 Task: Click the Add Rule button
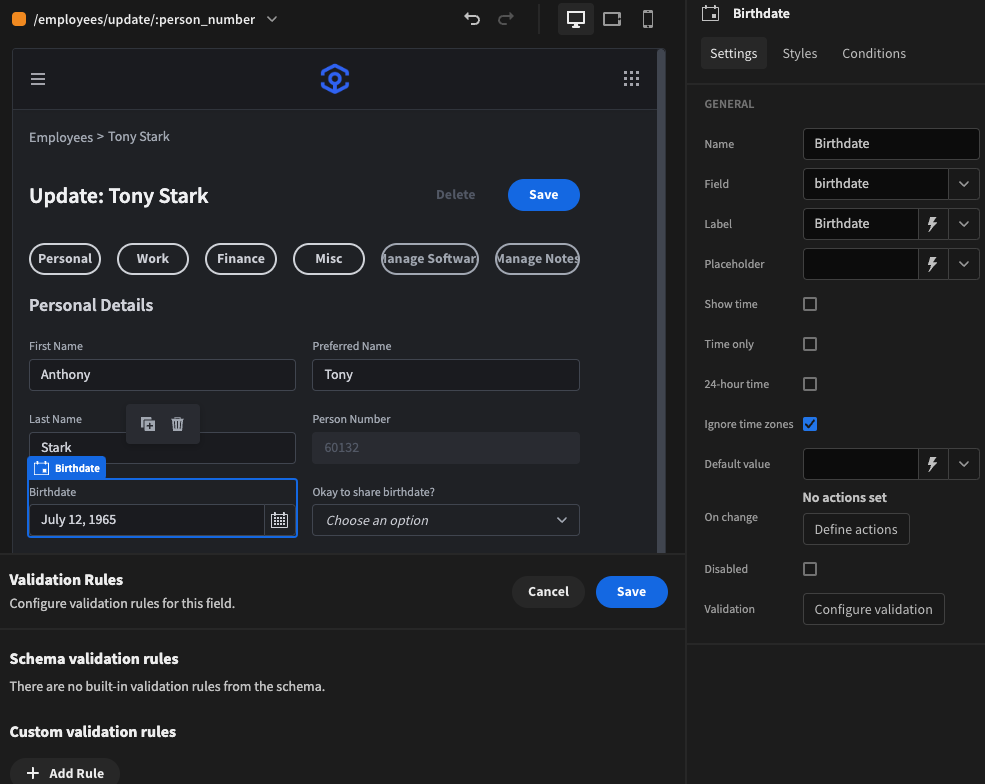pyautogui.click(x=64, y=772)
